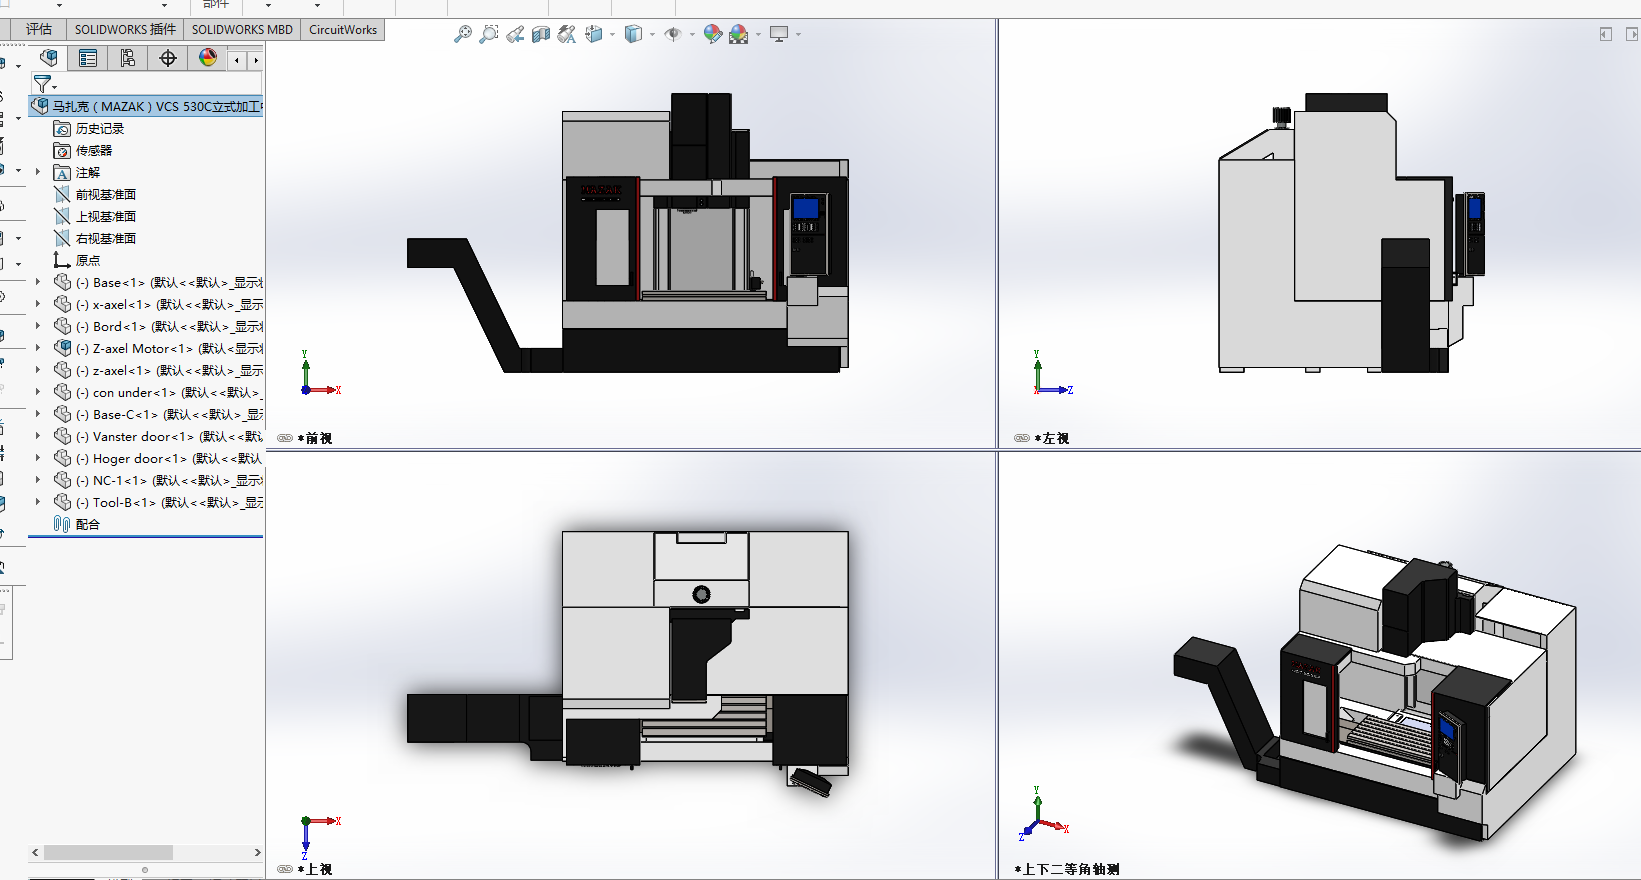Expand the 注解 annotations node
Viewport: 1641px width, 880px height.
point(38,172)
